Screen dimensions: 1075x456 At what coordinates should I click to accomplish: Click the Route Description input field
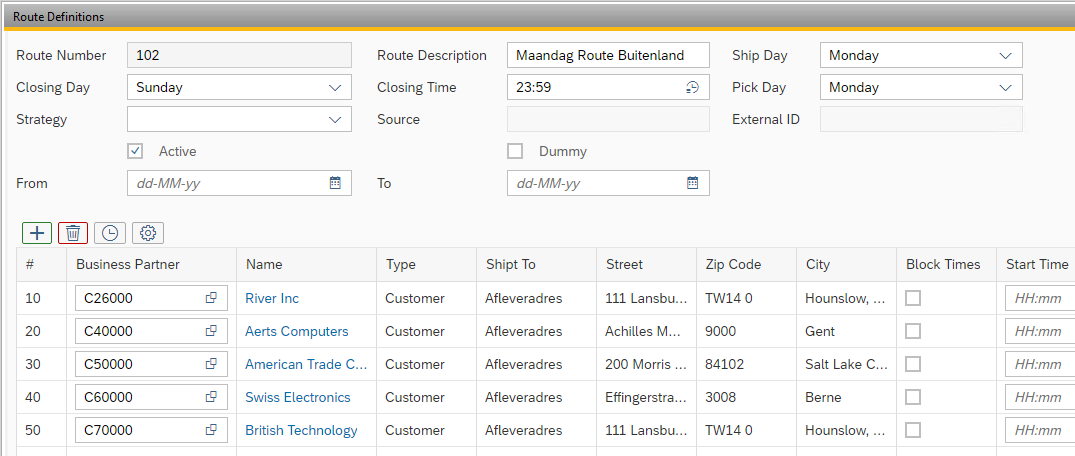607,55
